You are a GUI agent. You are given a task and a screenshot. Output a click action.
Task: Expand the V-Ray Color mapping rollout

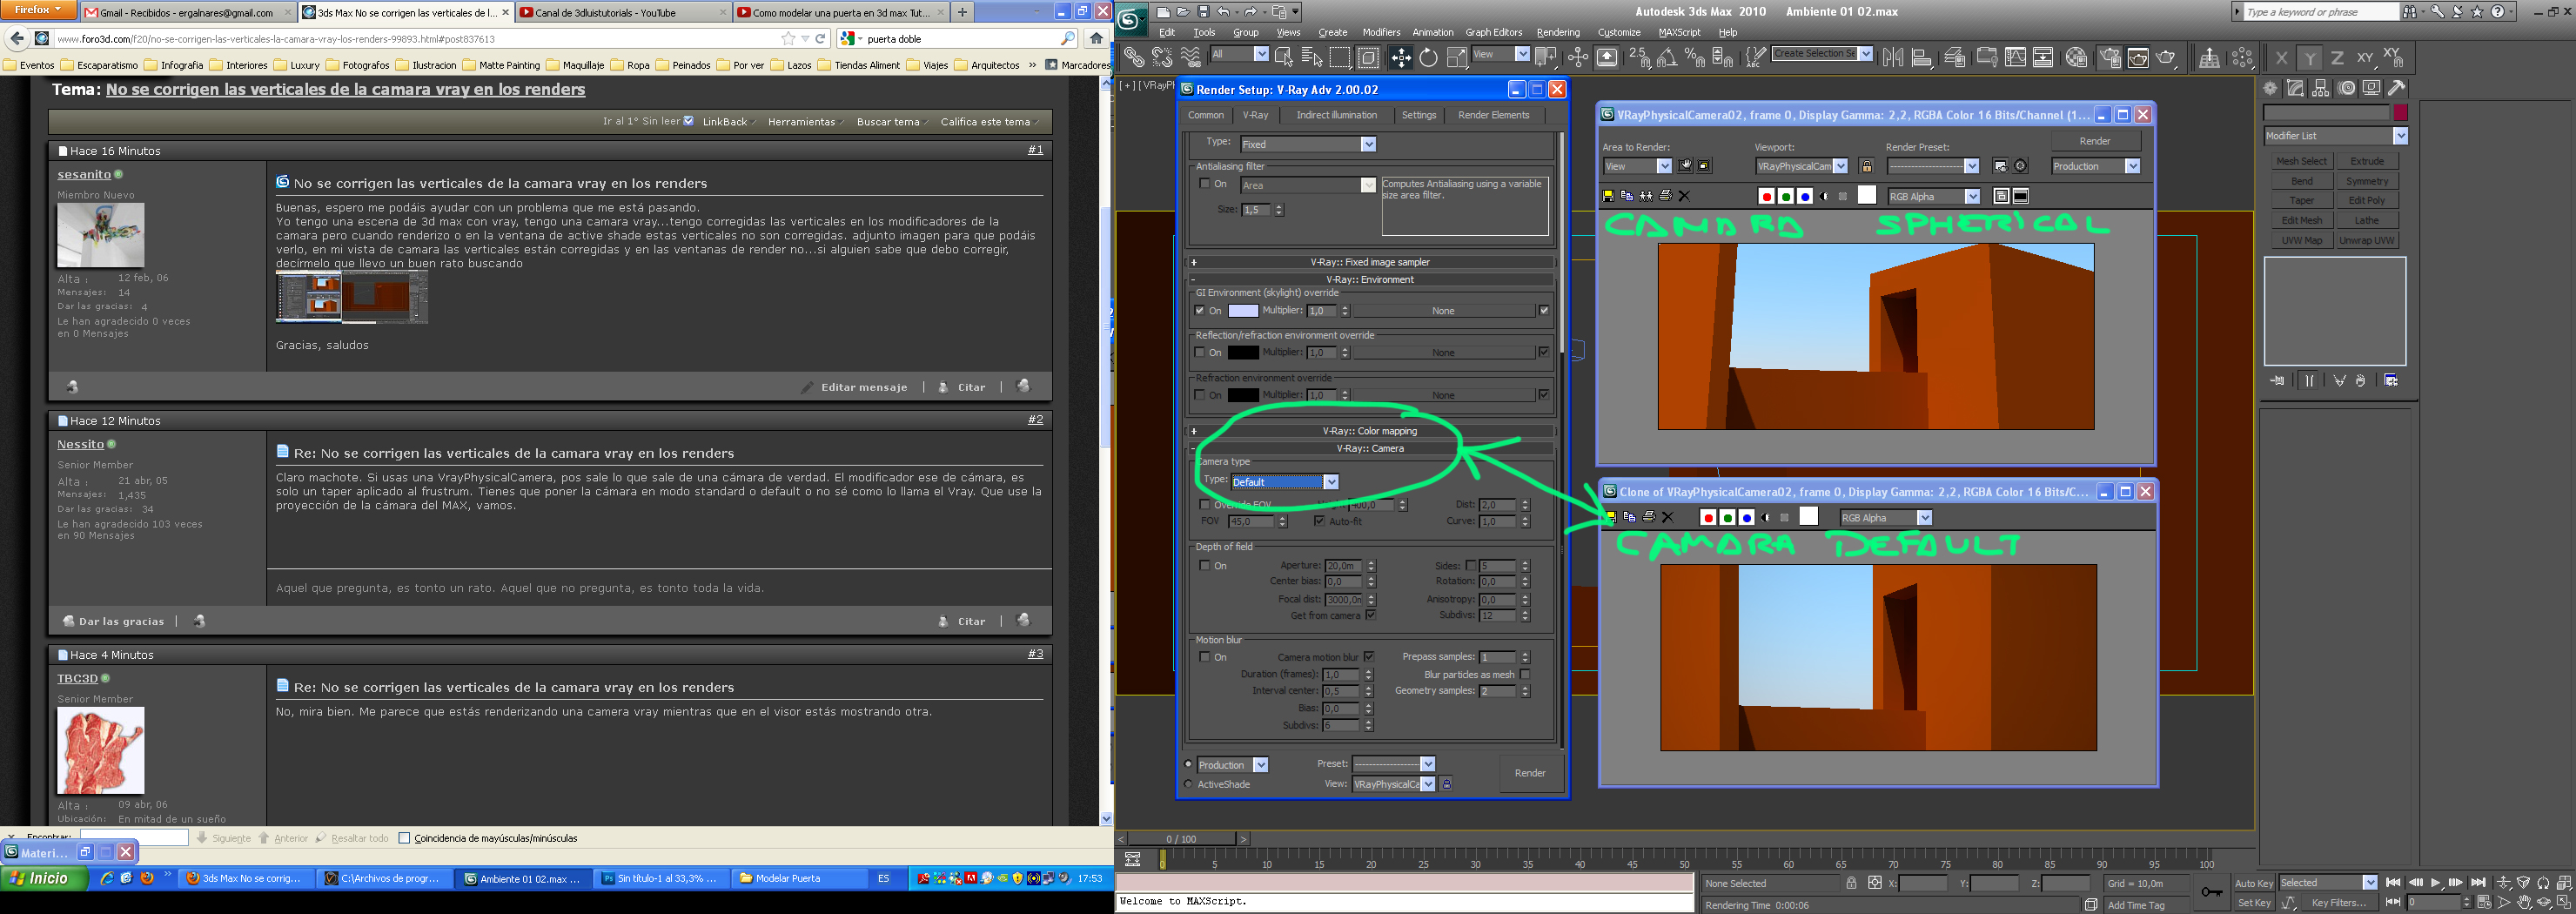(x=1370, y=431)
